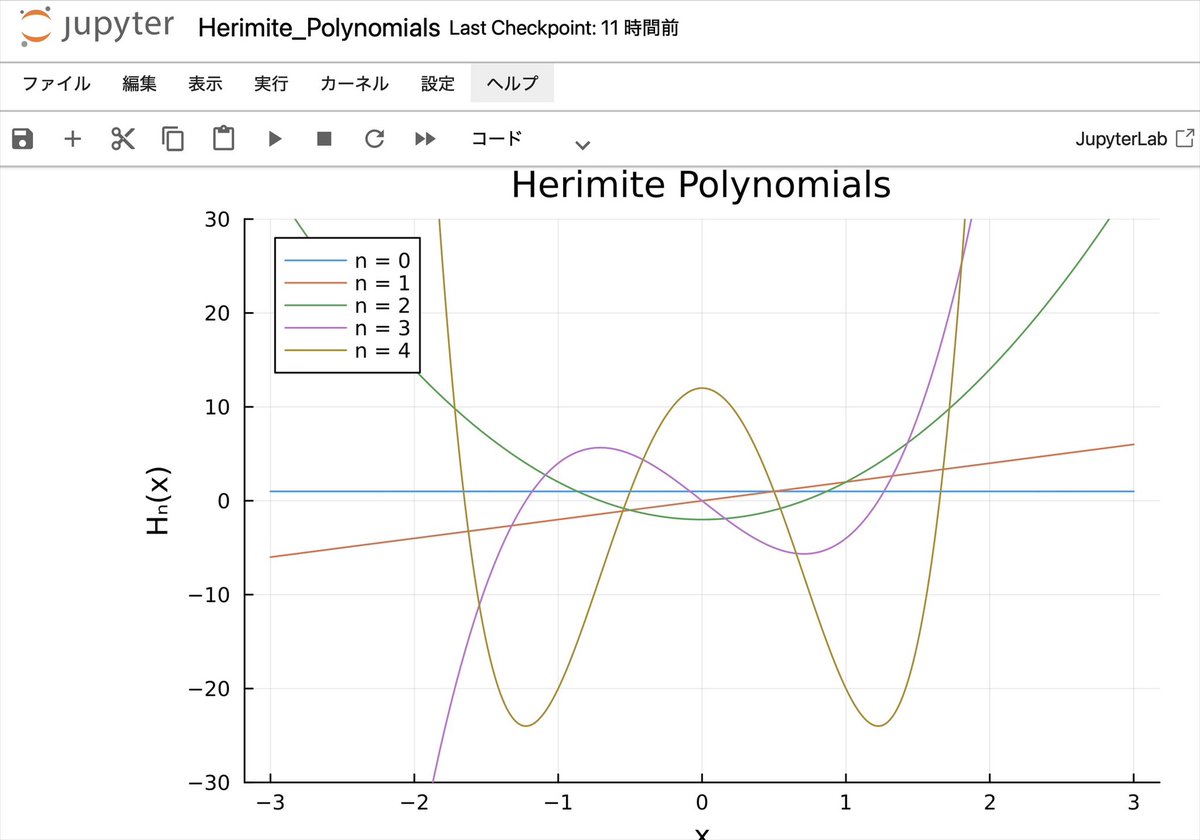Image resolution: width=1200 pixels, height=840 pixels.
Task: Click the y-axis tick label 20
Action: pos(217,313)
